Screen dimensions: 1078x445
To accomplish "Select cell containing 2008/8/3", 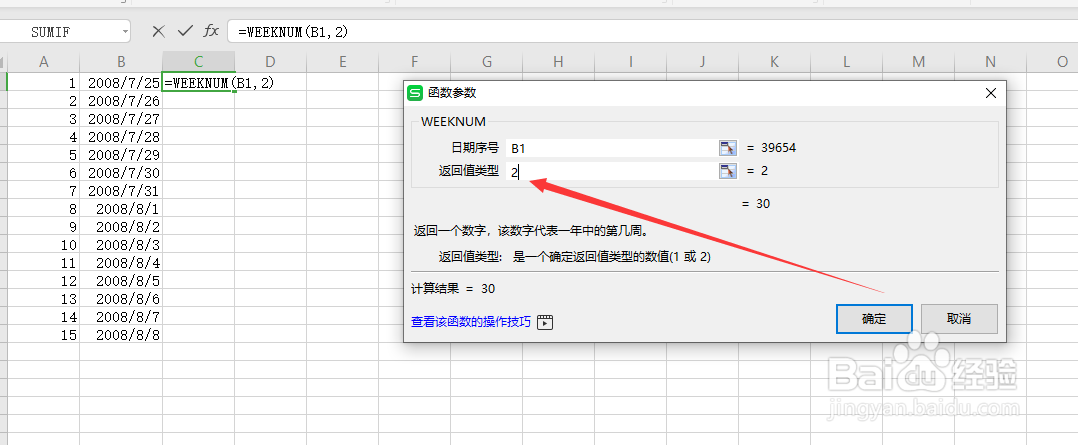I will coord(121,245).
